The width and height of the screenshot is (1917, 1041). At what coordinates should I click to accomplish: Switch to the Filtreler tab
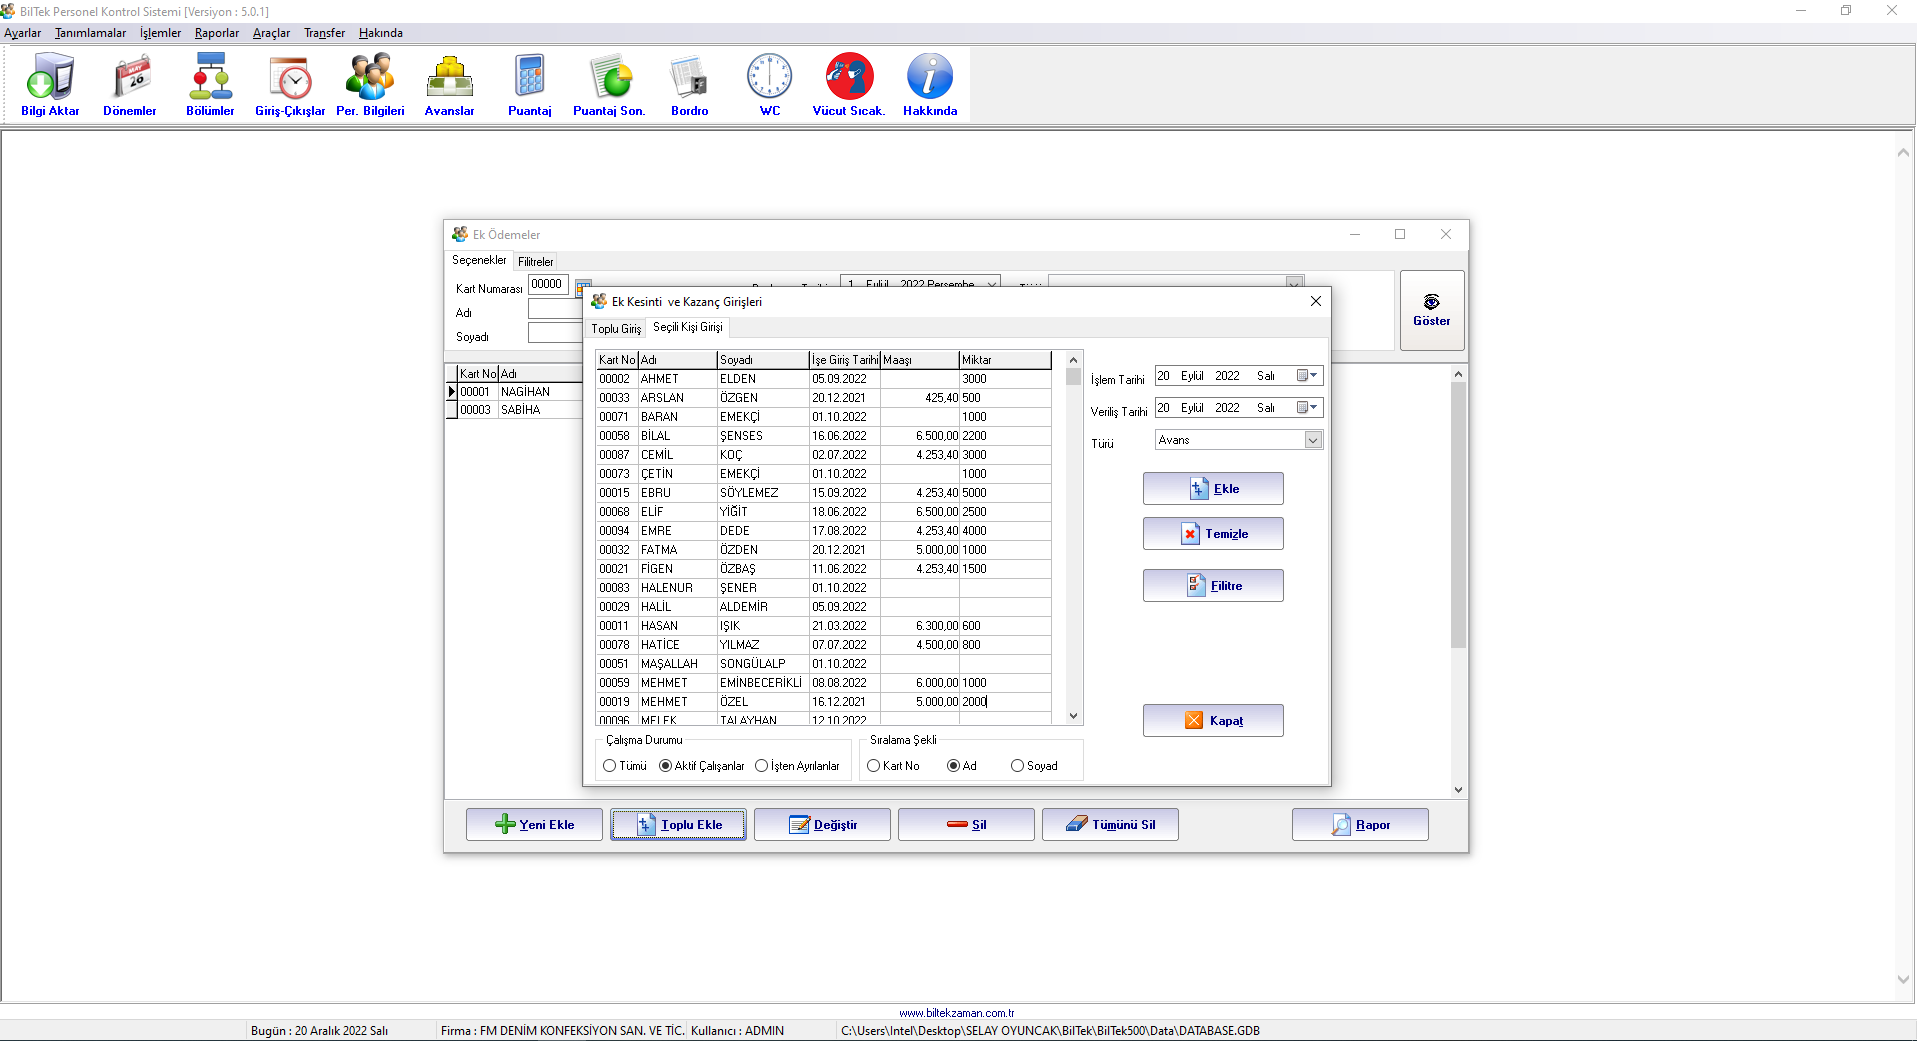pyautogui.click(x=536, y=262)
